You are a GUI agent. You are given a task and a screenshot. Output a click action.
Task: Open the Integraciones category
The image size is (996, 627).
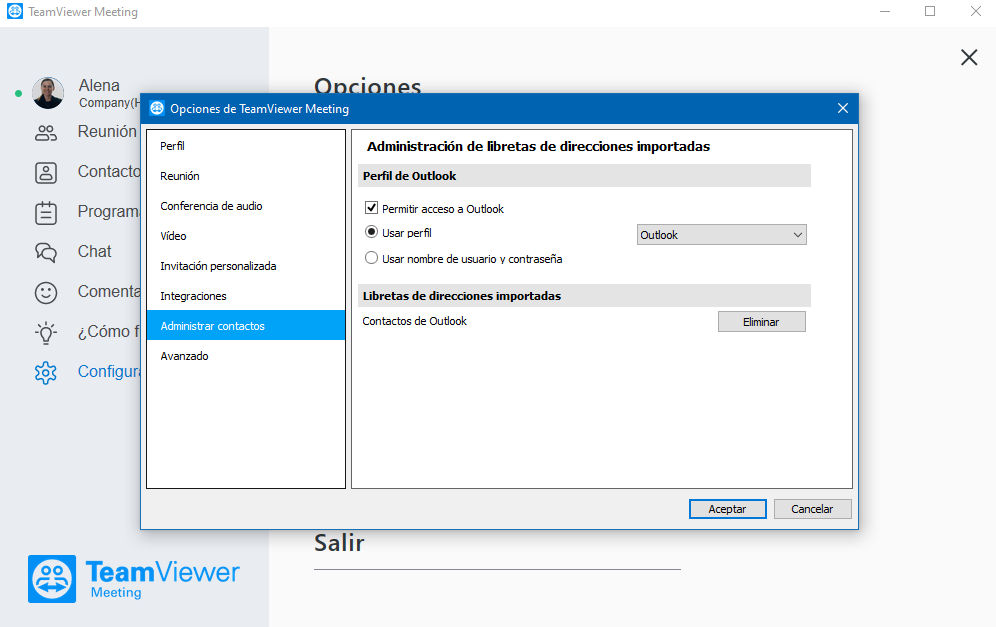(x=246, y=296)
